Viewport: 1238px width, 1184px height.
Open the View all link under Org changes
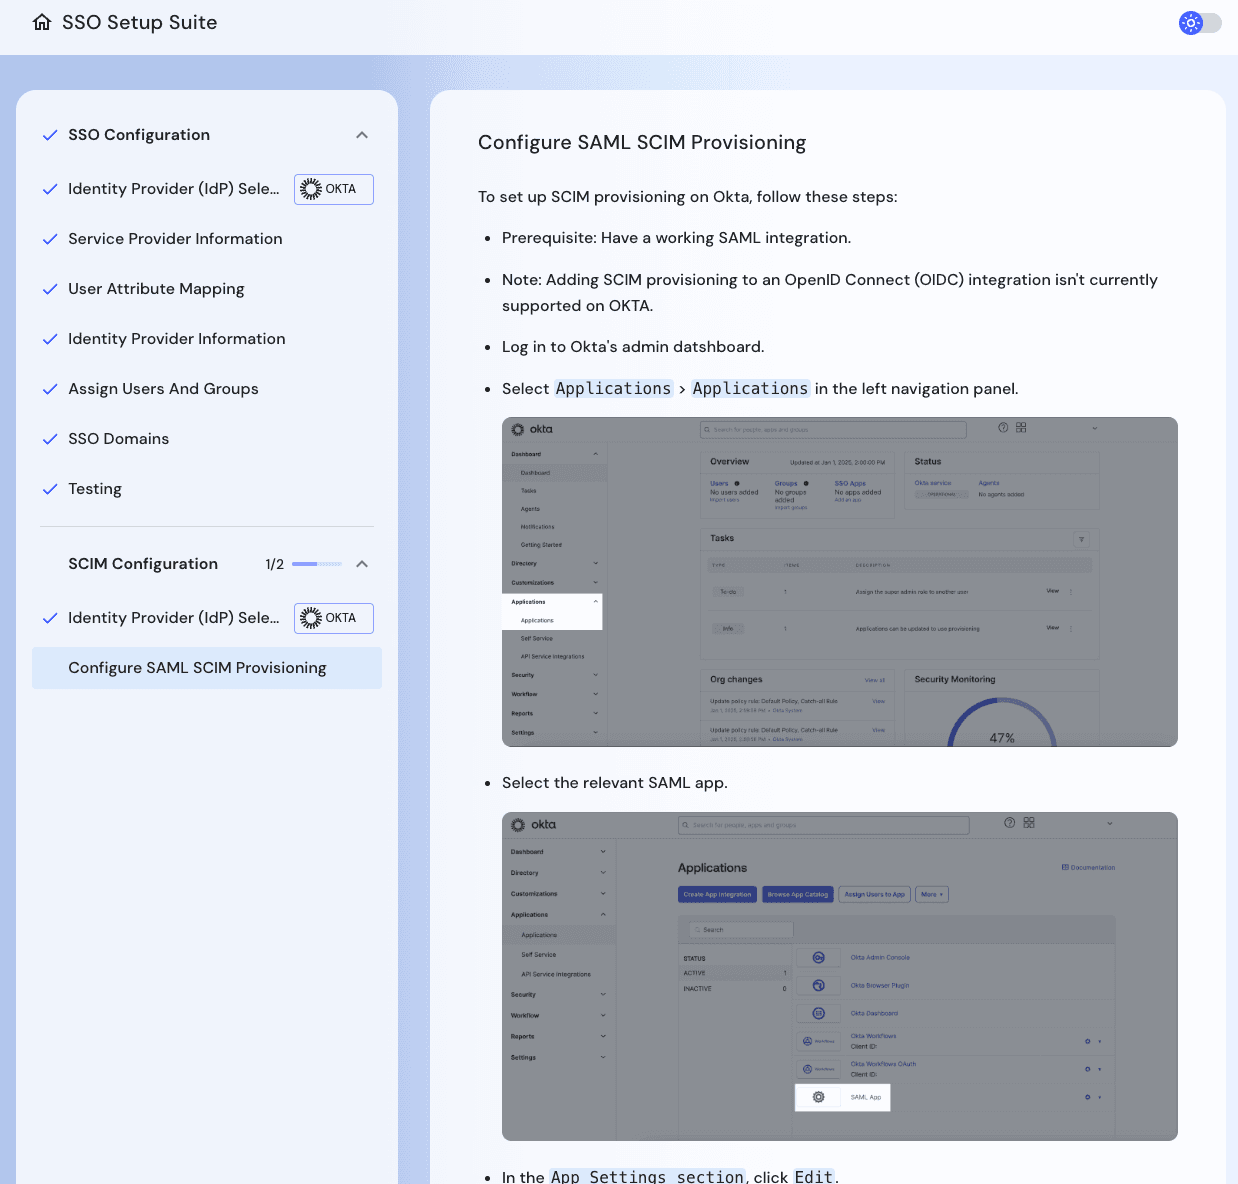876,680
